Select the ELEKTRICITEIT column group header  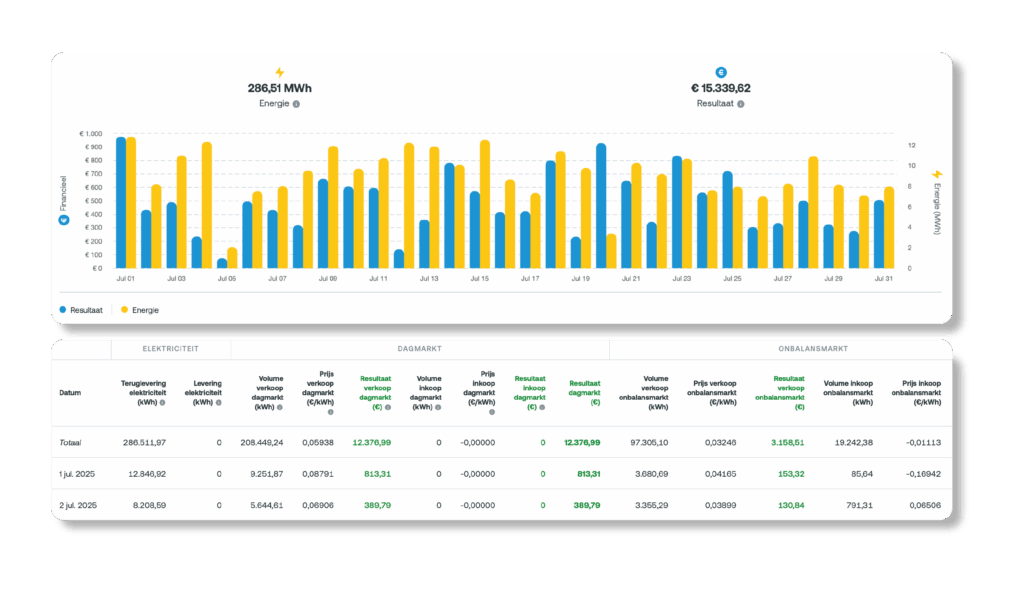click(x=171, y=349)
